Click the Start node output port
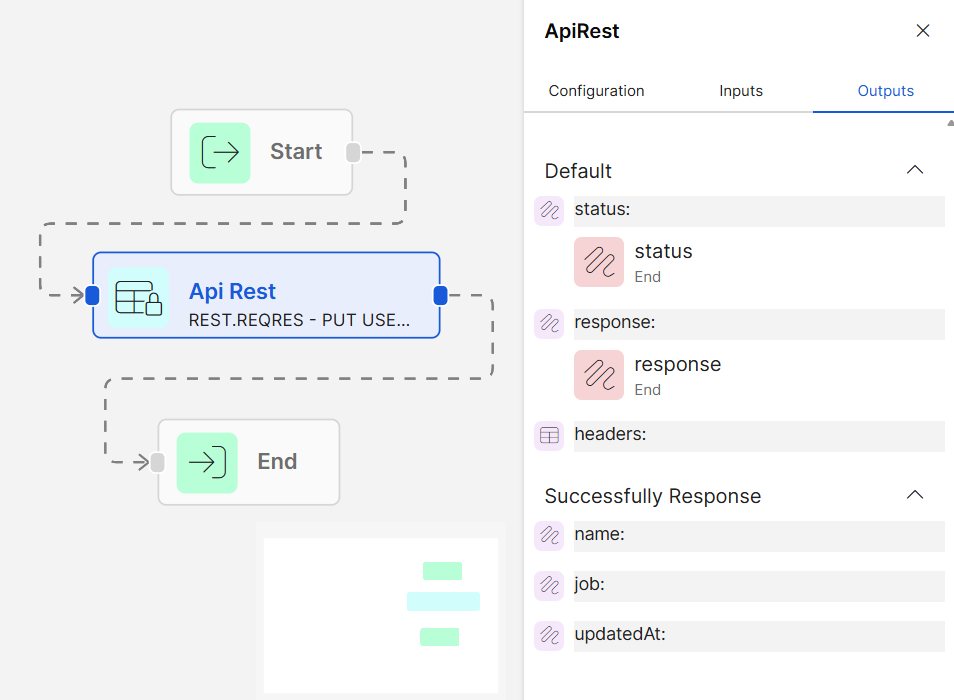This screenshot has width=954, height=700. [352, 152]
